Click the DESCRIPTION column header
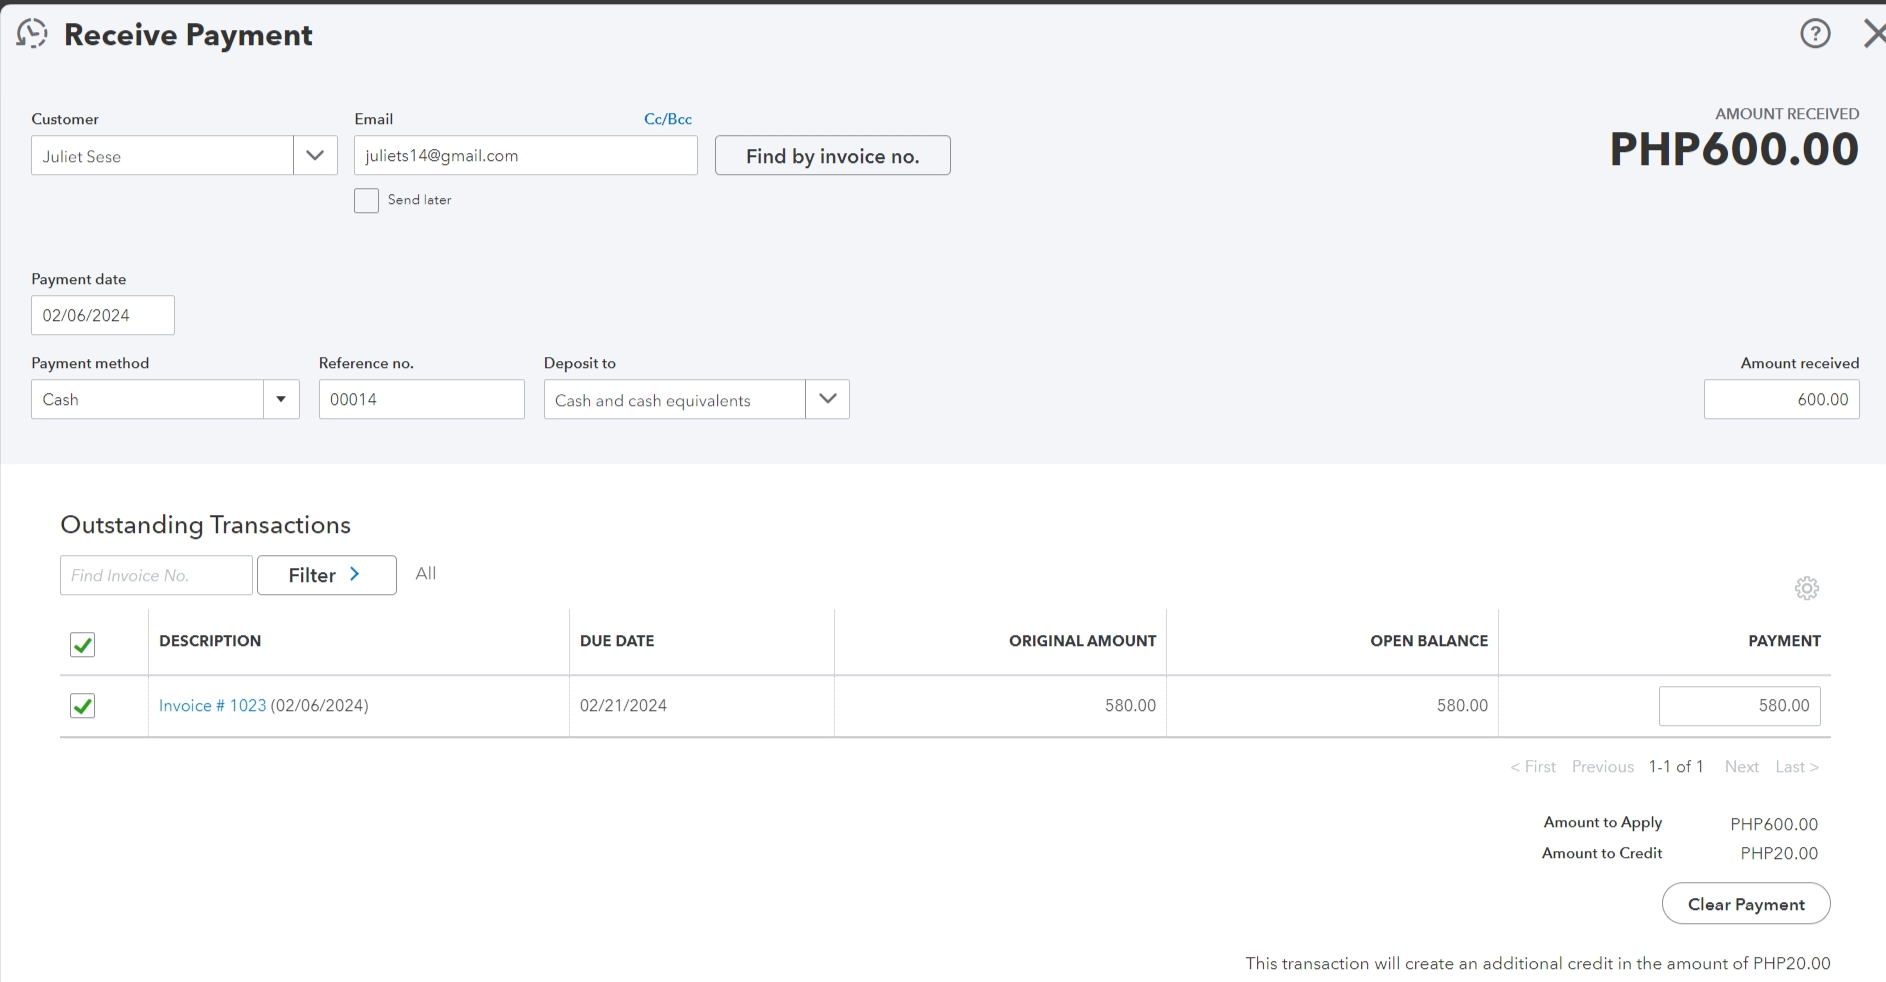 click(x=210, y=641)
